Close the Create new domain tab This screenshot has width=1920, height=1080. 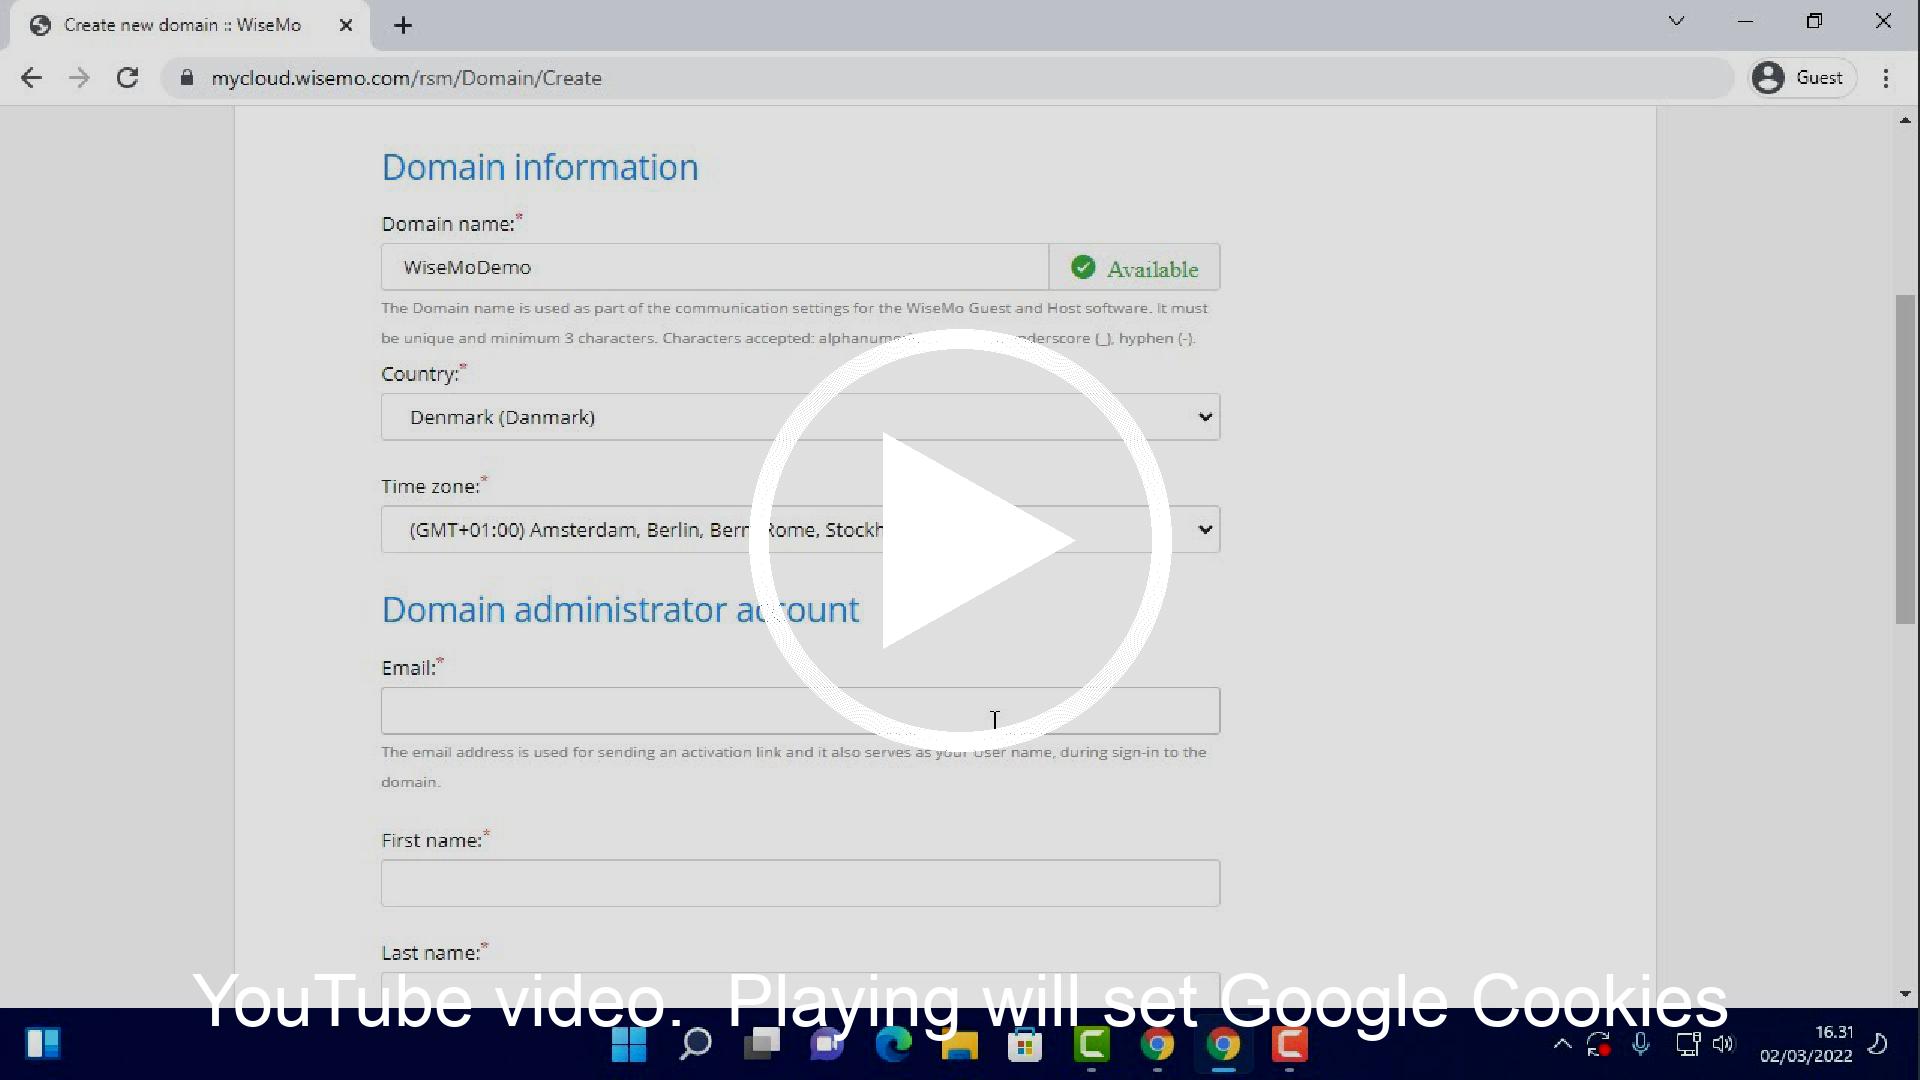coord(346,25)
